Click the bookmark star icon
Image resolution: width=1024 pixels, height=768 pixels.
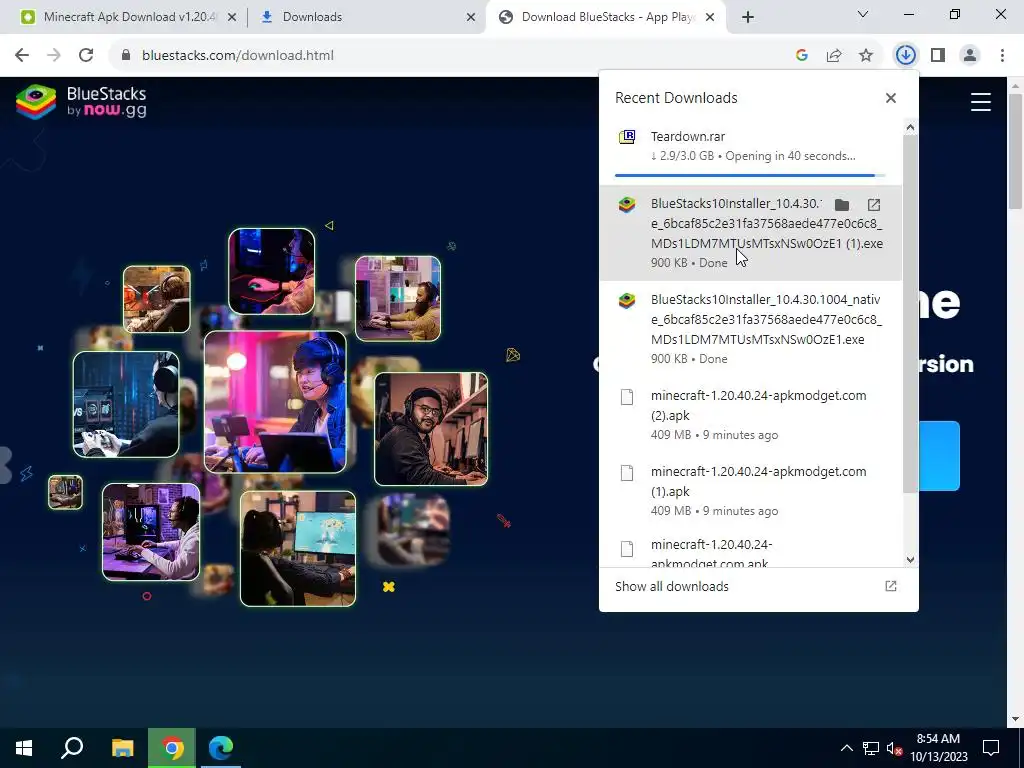coord(866,56)
